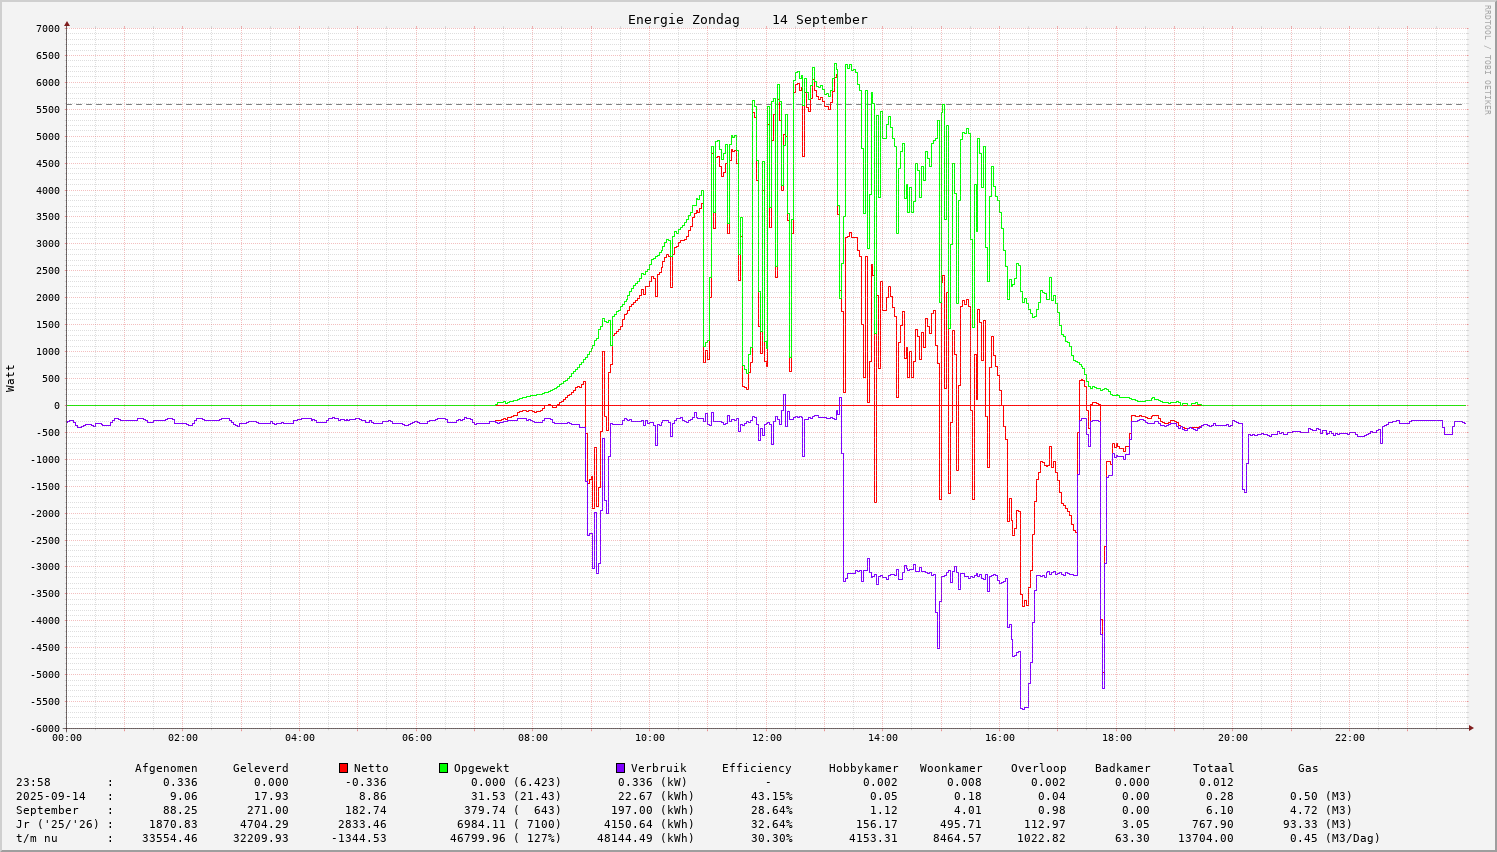1497x852 pixels.
Task: Click the 'Hobbykamer' column header
Action: (x=863, y=768)
